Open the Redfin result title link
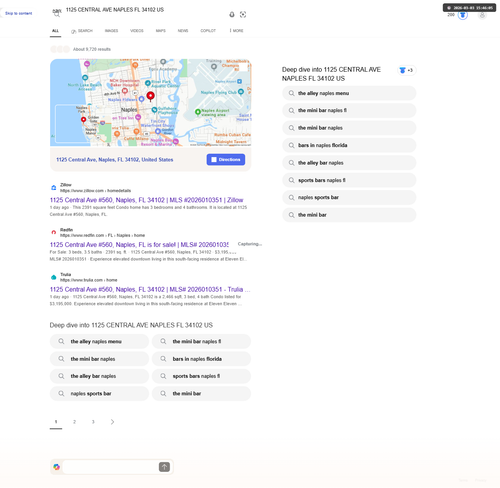The image size is (500, 488). point(139,245)
